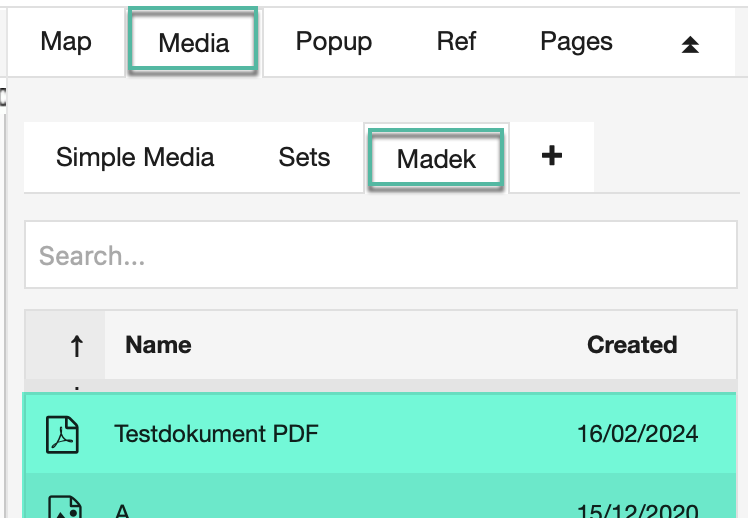
Task: Sort the list by the Name column
Action: point(158,345)
